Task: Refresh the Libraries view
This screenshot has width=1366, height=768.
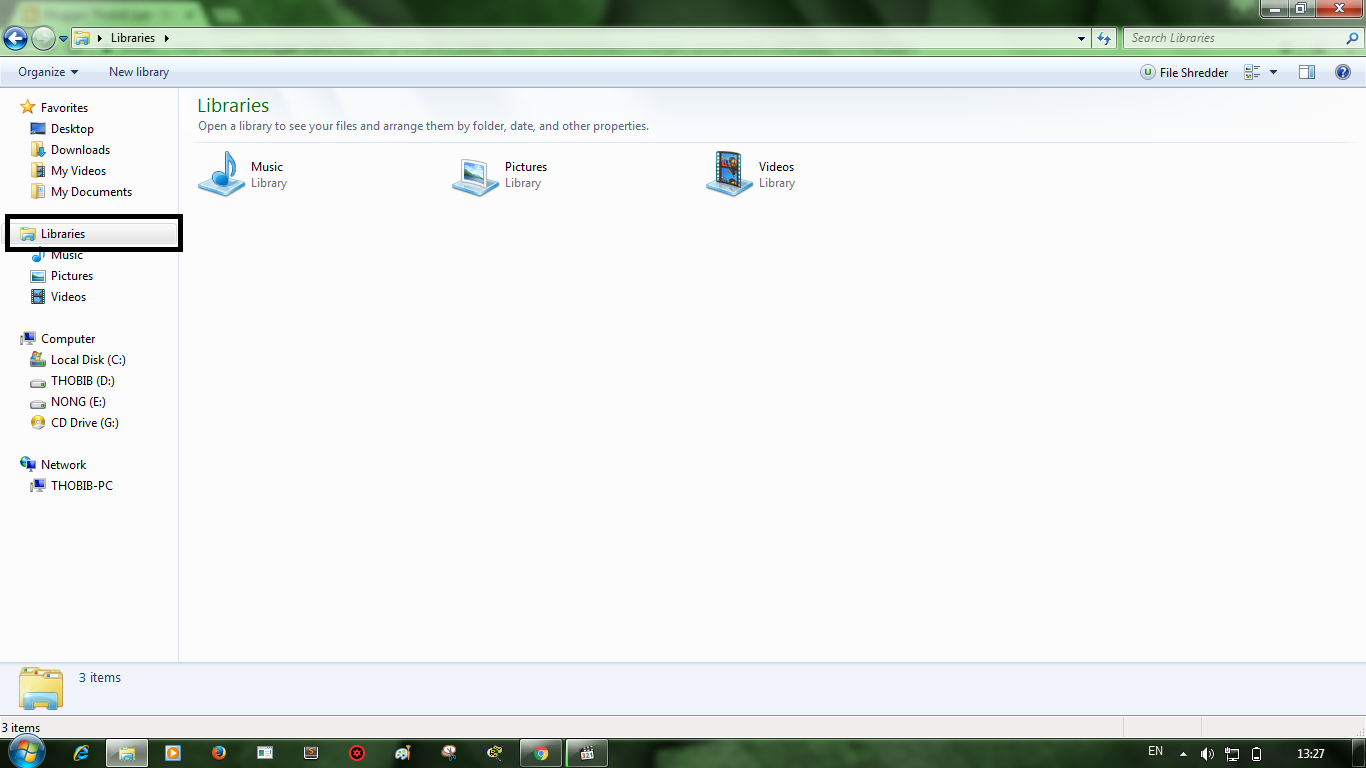Action: click(x=1102, y=37)
